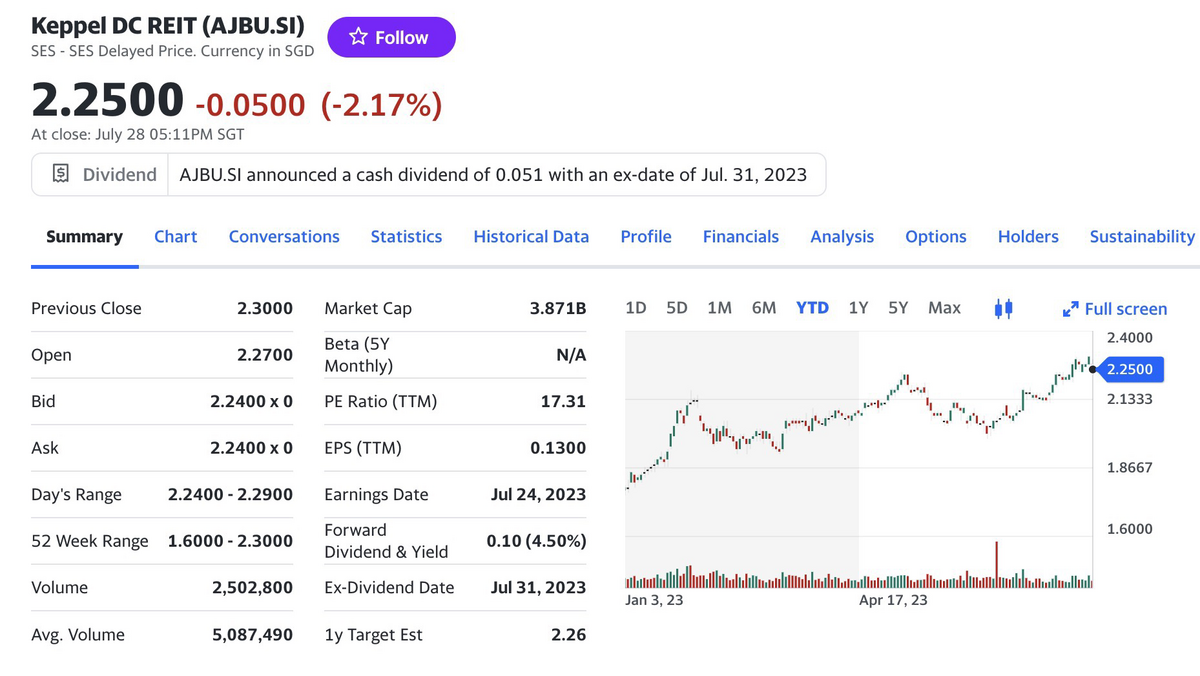
Task: Open the Profile tab
Action: click(646, 237)
